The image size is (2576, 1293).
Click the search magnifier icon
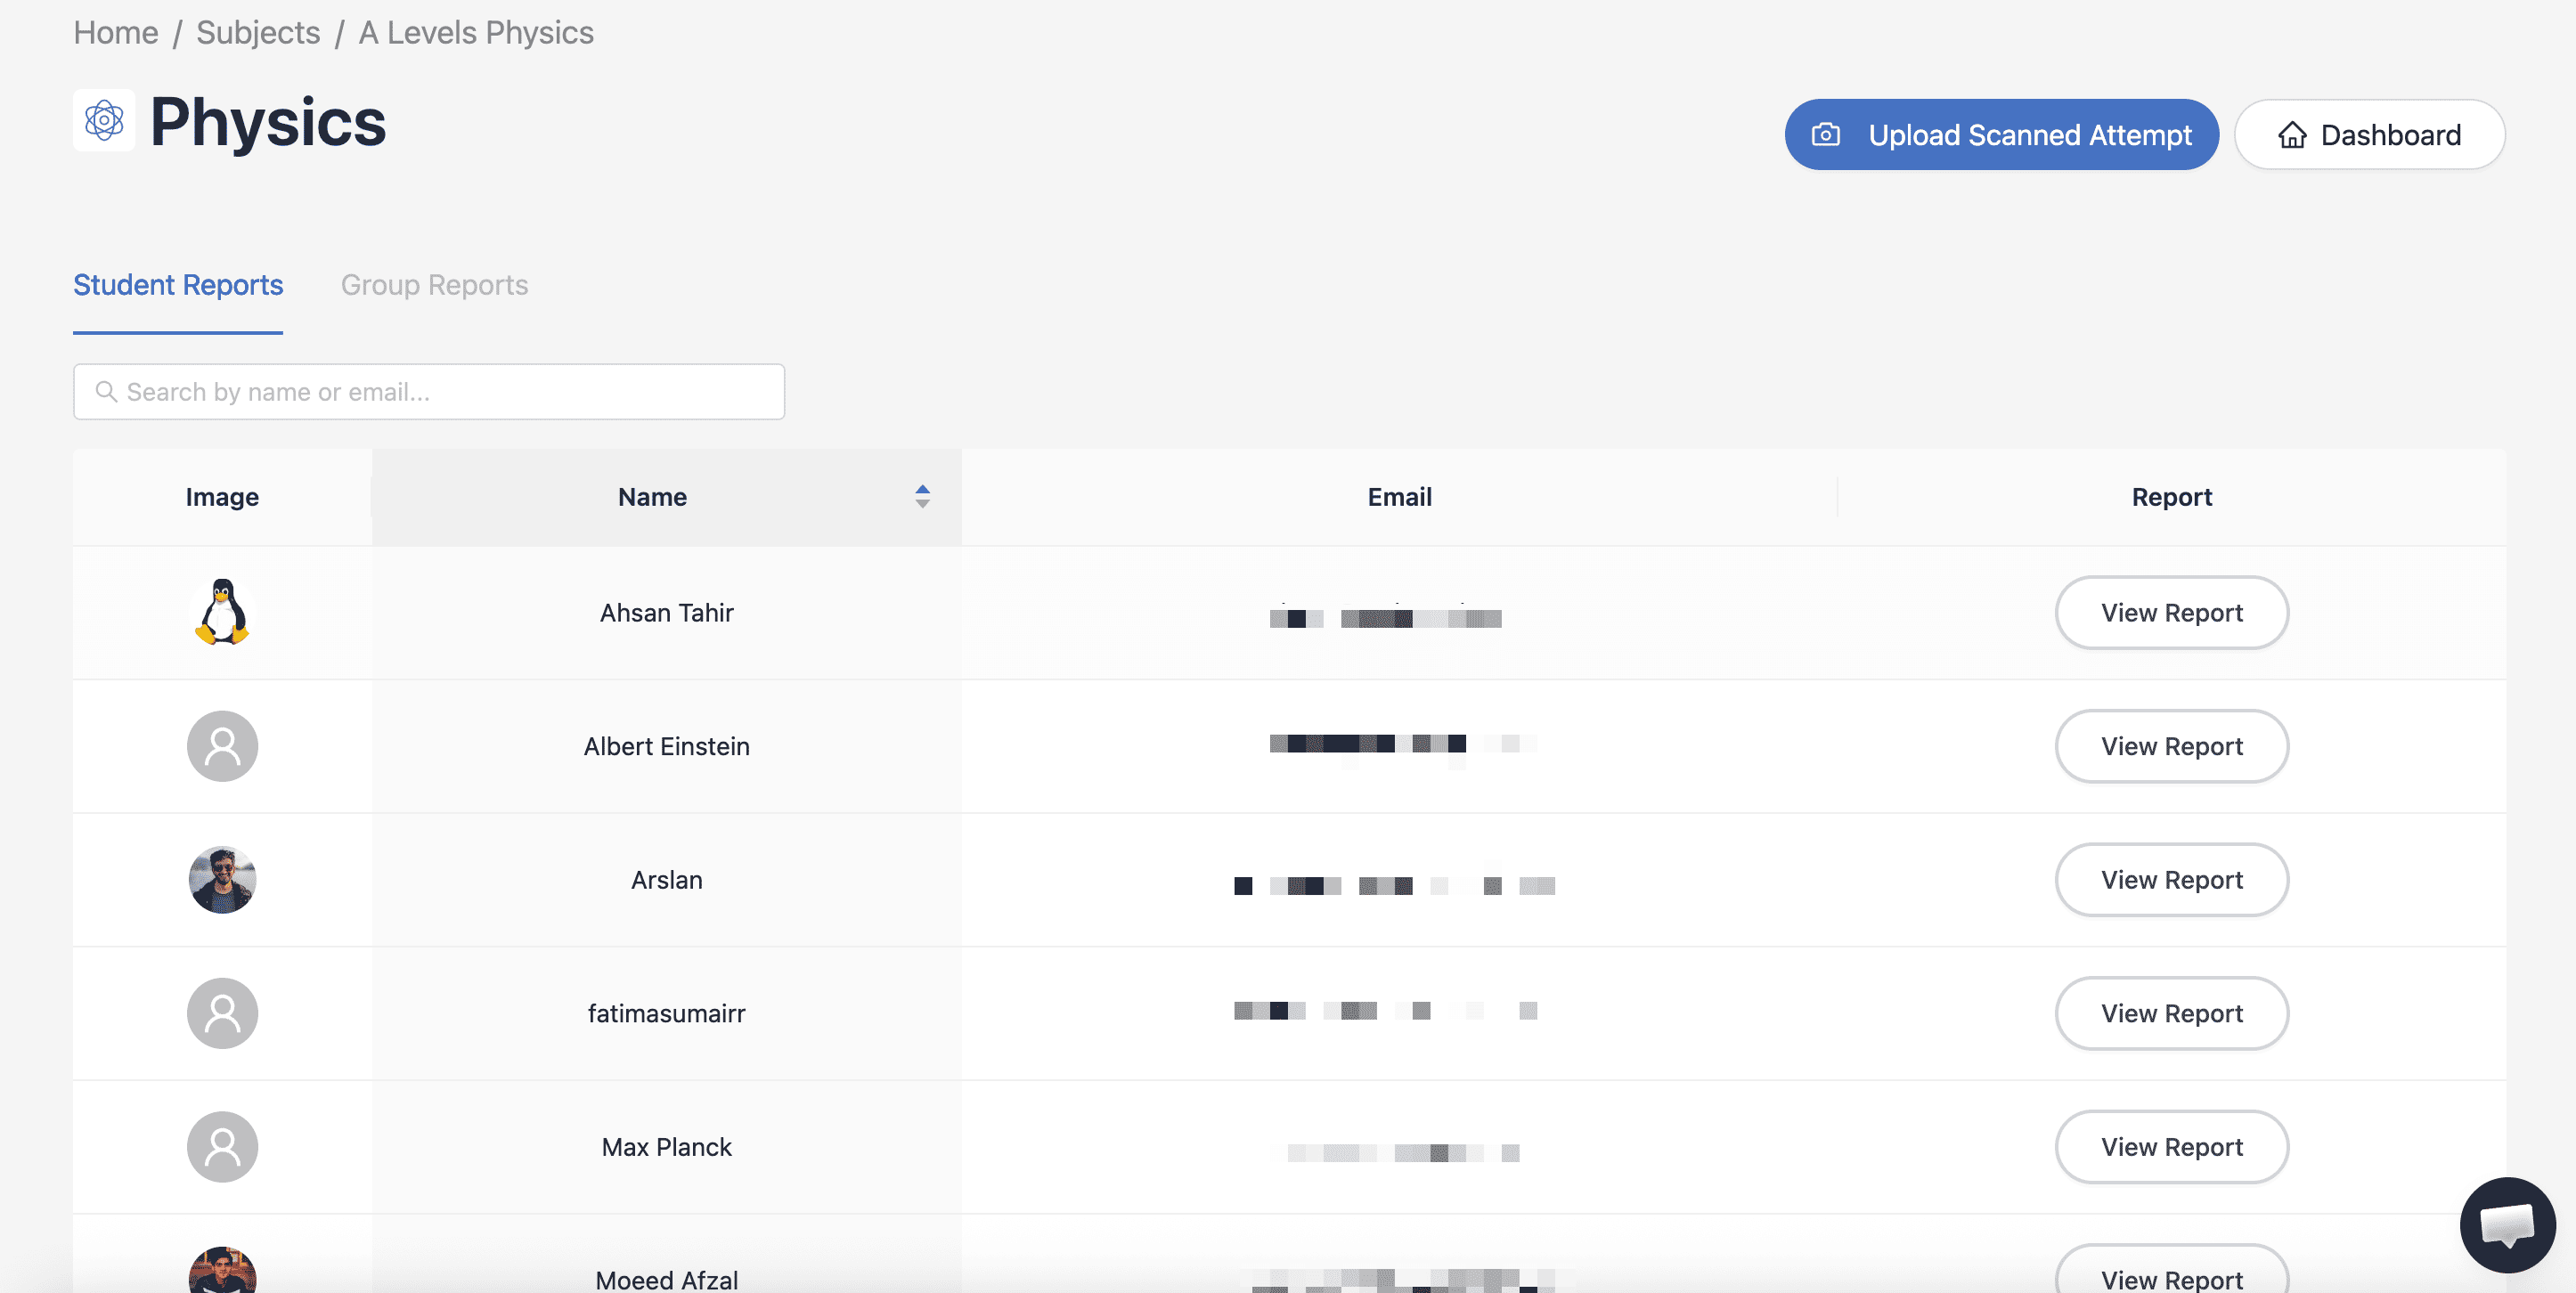pyautogui.click(x=106, y=391)
